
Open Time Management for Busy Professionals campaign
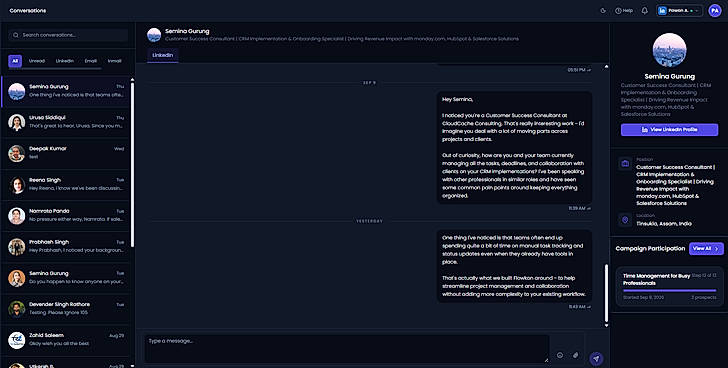tap(670, 286)
